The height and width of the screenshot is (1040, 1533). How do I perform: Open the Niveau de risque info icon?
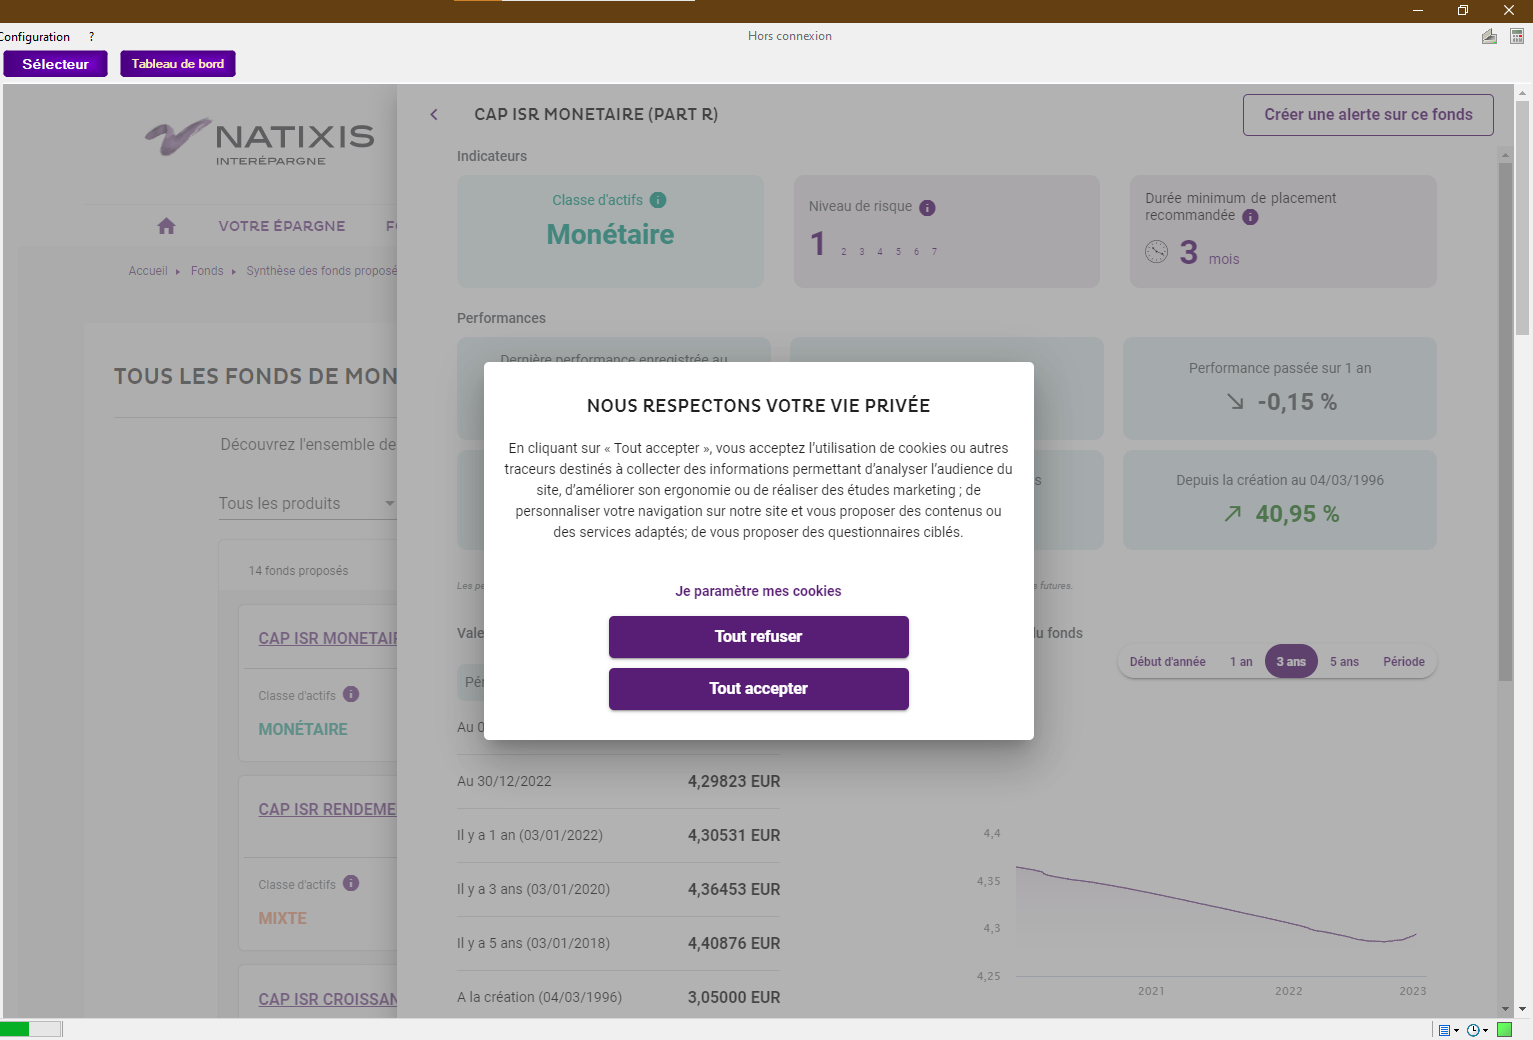[x=927, y=208]
